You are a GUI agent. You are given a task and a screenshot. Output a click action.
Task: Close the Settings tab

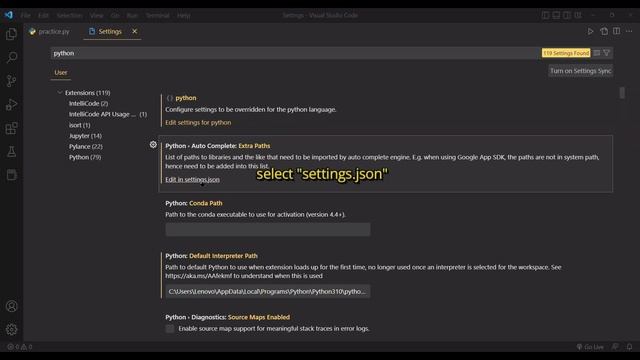click(134, 31)
